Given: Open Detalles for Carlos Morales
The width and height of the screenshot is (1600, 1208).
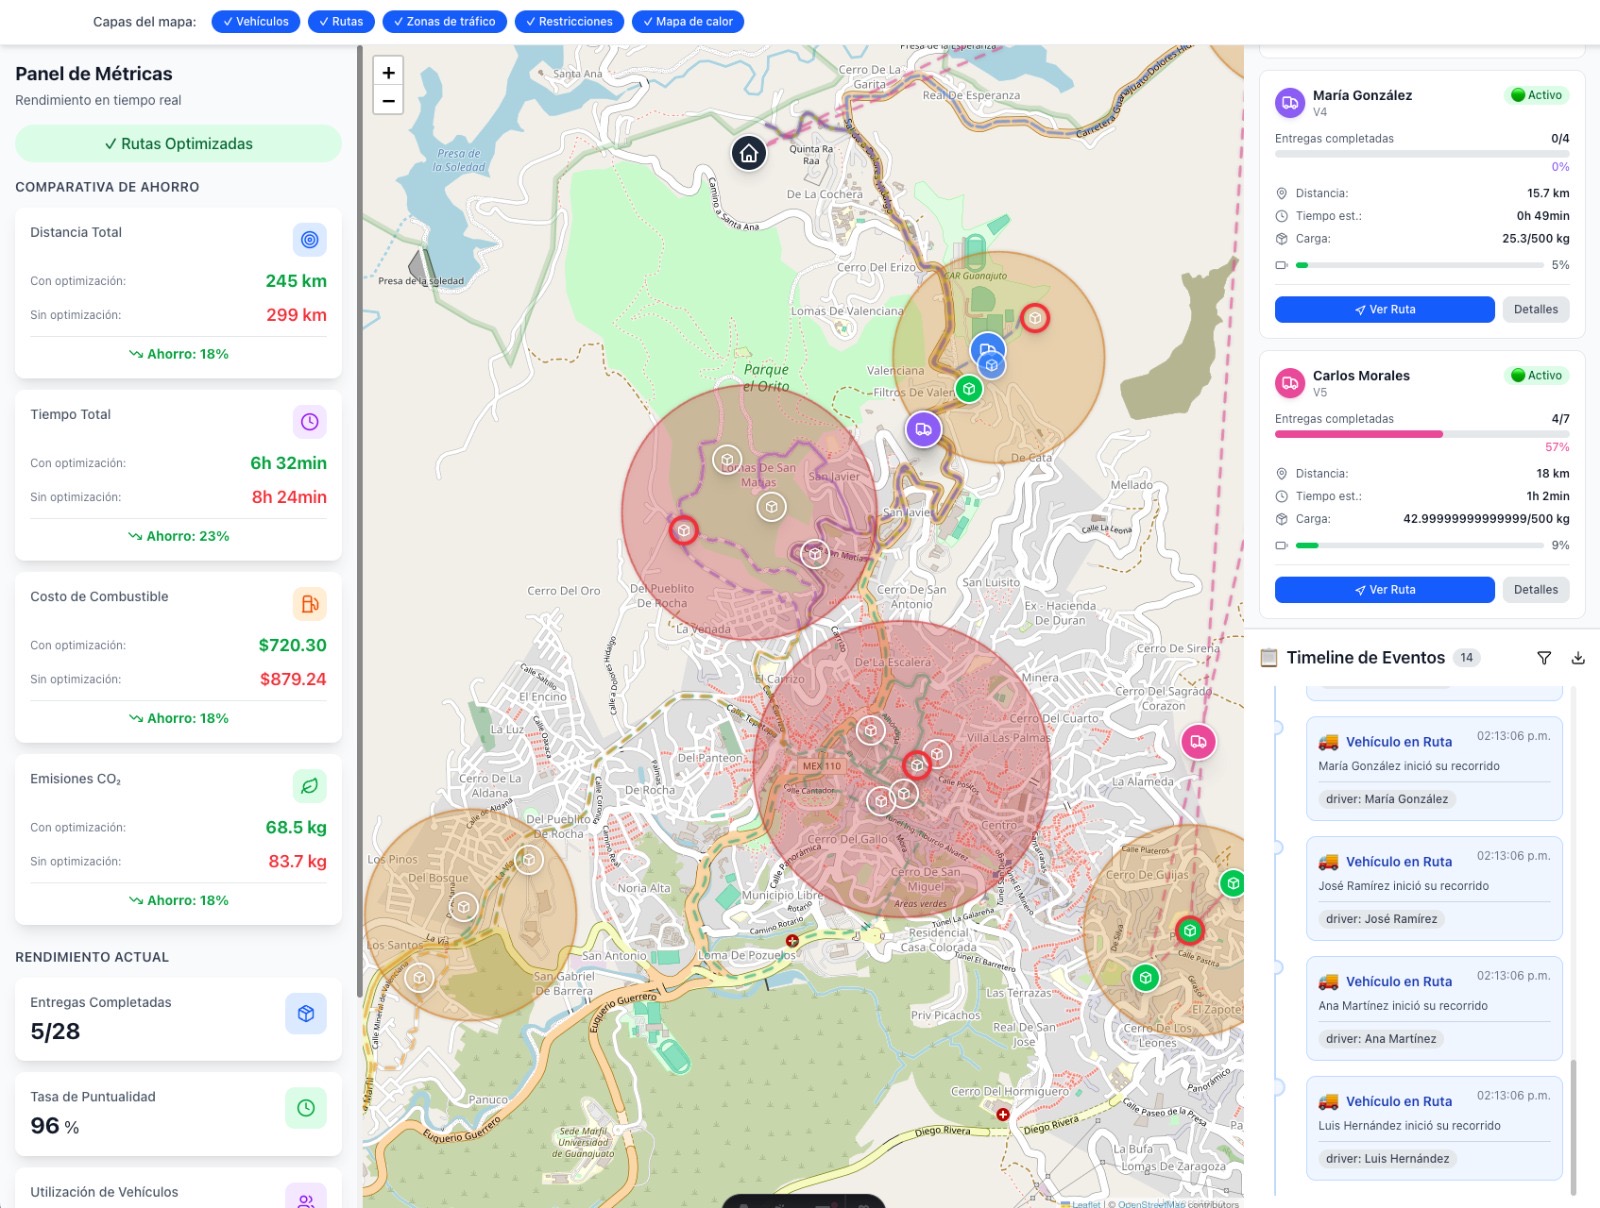Looking at the screenshot, I should pyautogui.click(x=1535, y=590).
